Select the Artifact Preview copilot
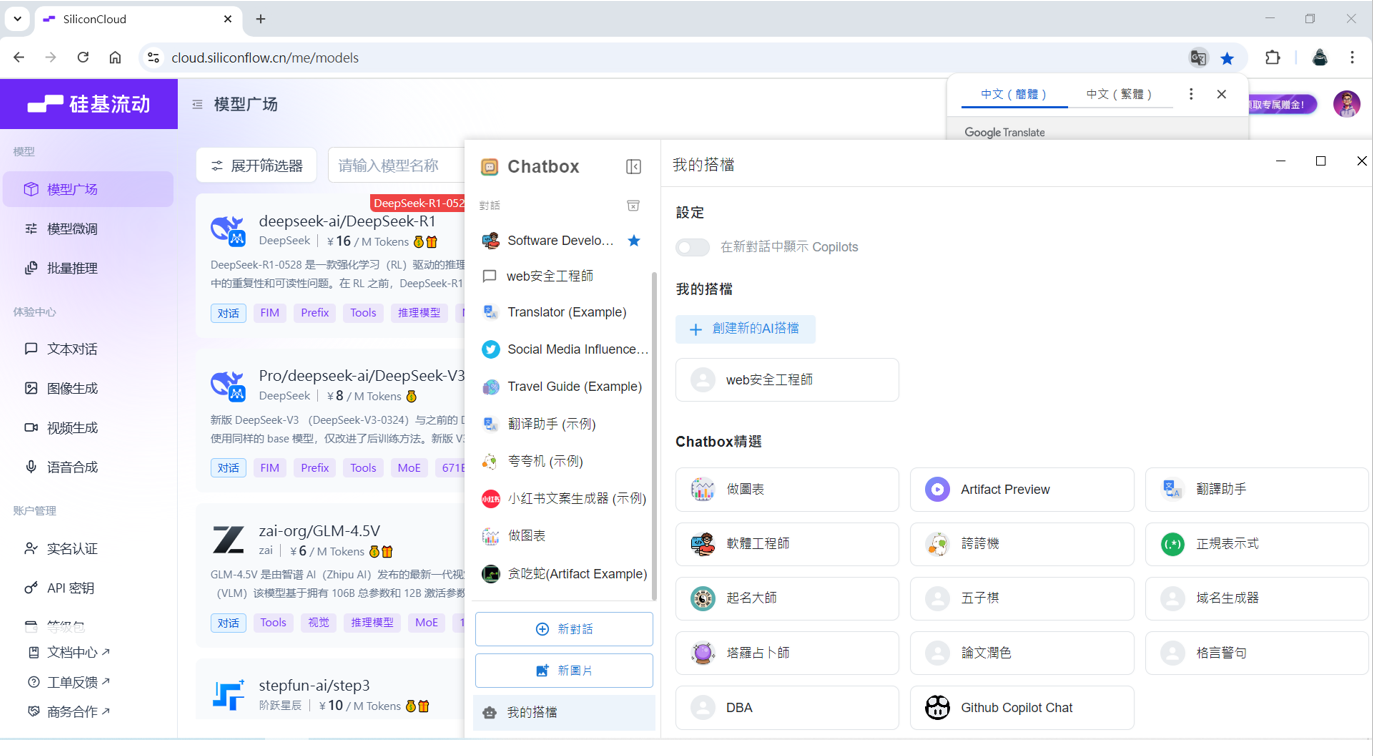This screenshot has height=756, width=1373. (x=1022, y=489)
